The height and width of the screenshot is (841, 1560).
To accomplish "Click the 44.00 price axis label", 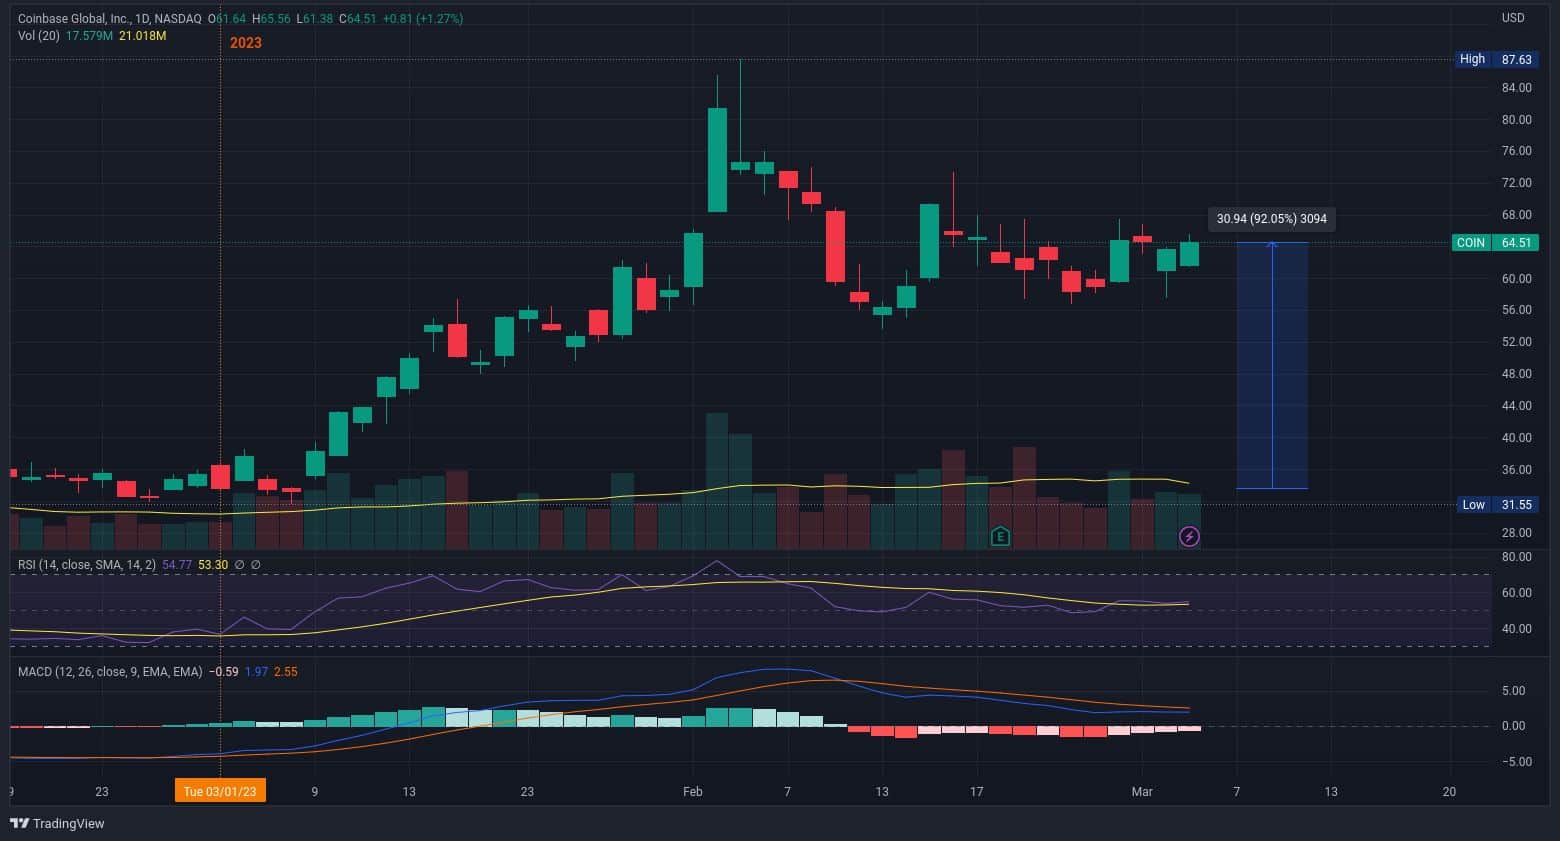I will (x=1516, y=406).
